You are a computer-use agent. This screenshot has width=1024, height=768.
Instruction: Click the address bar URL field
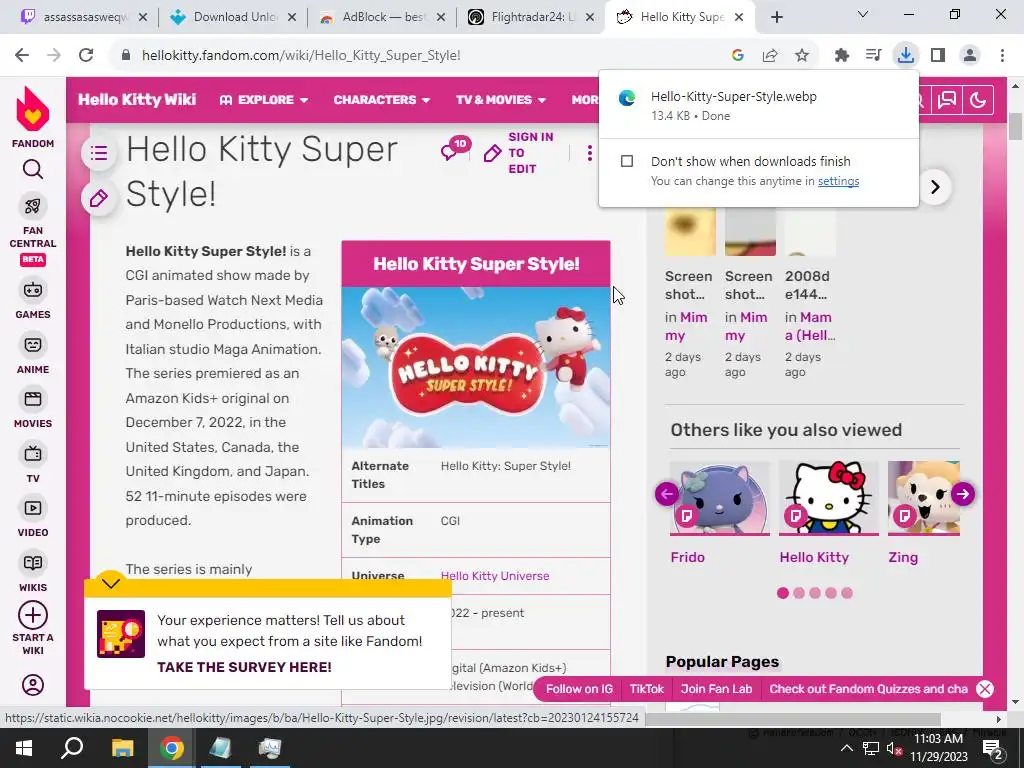coord(418,56)
